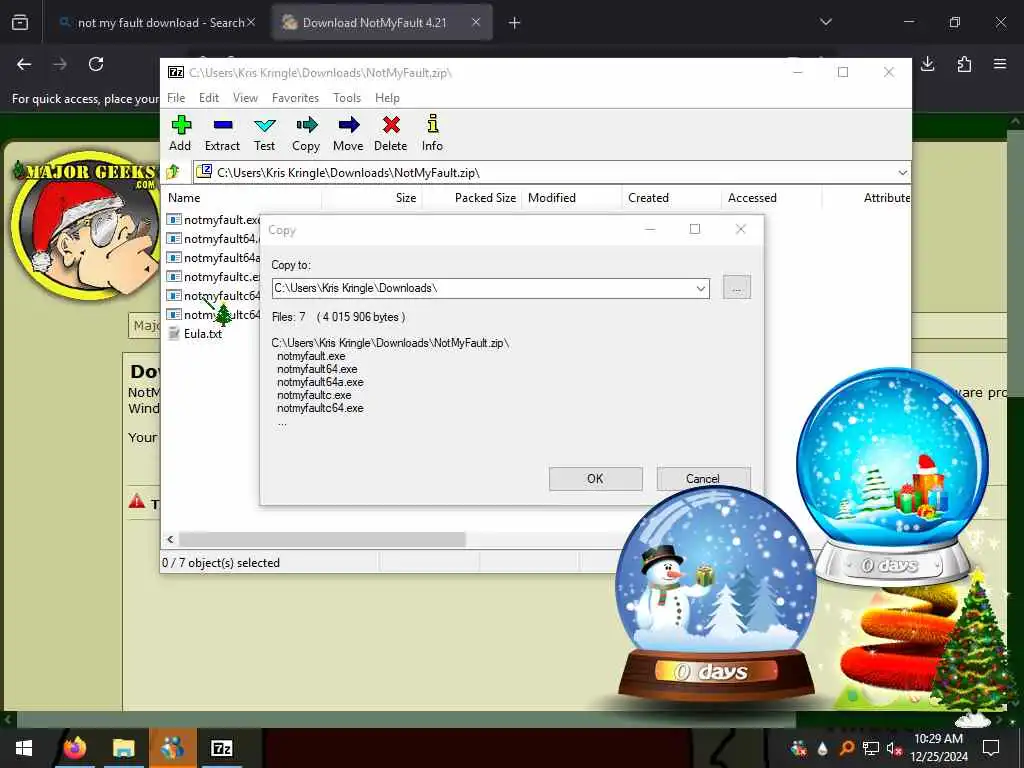This screenshot has width=1024, height=768.
Task: Click the red Delete toolbar icon
Action: click(x=391, y=133)
